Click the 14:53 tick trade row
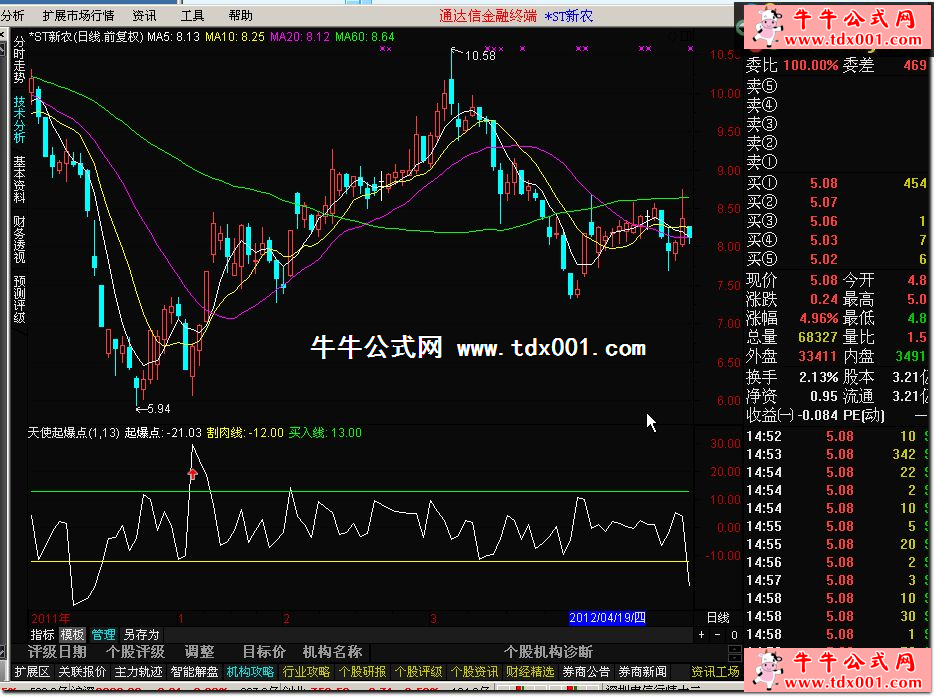 [836, 454]
